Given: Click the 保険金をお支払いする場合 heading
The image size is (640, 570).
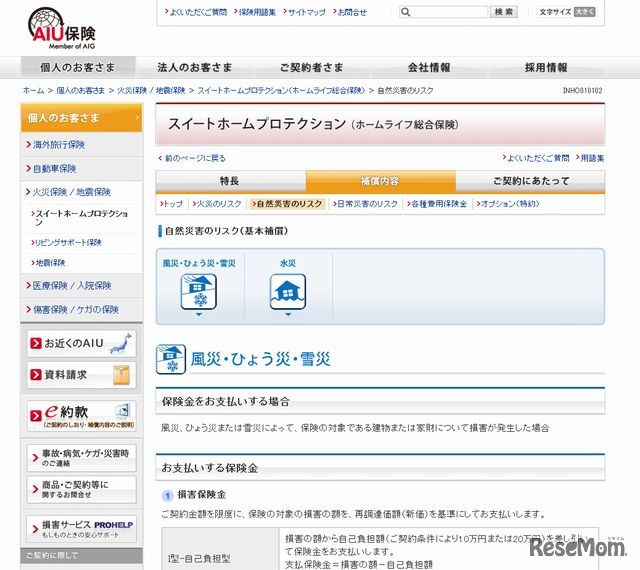Looking at the screenshot, I should click(x=226, y=402).
